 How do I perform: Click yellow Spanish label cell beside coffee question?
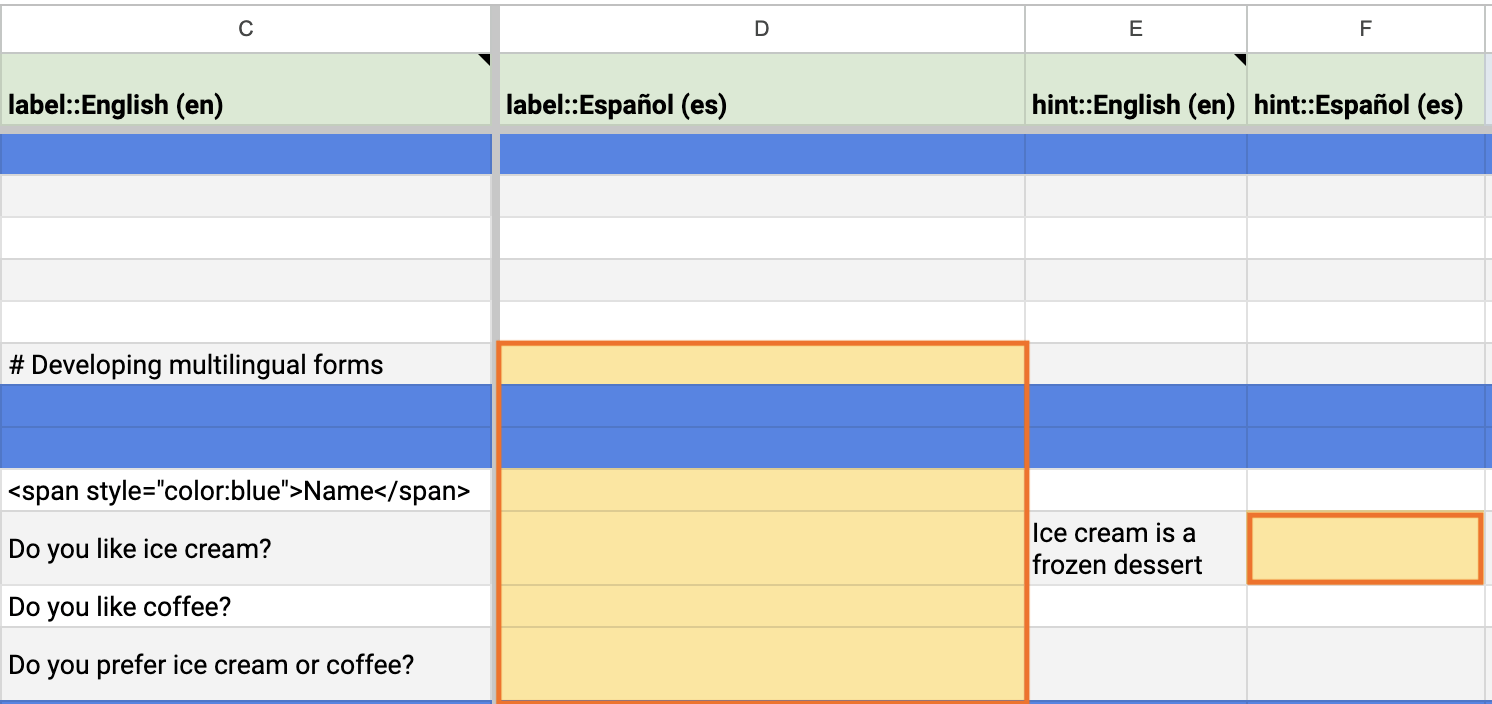[x=762, y=607]
